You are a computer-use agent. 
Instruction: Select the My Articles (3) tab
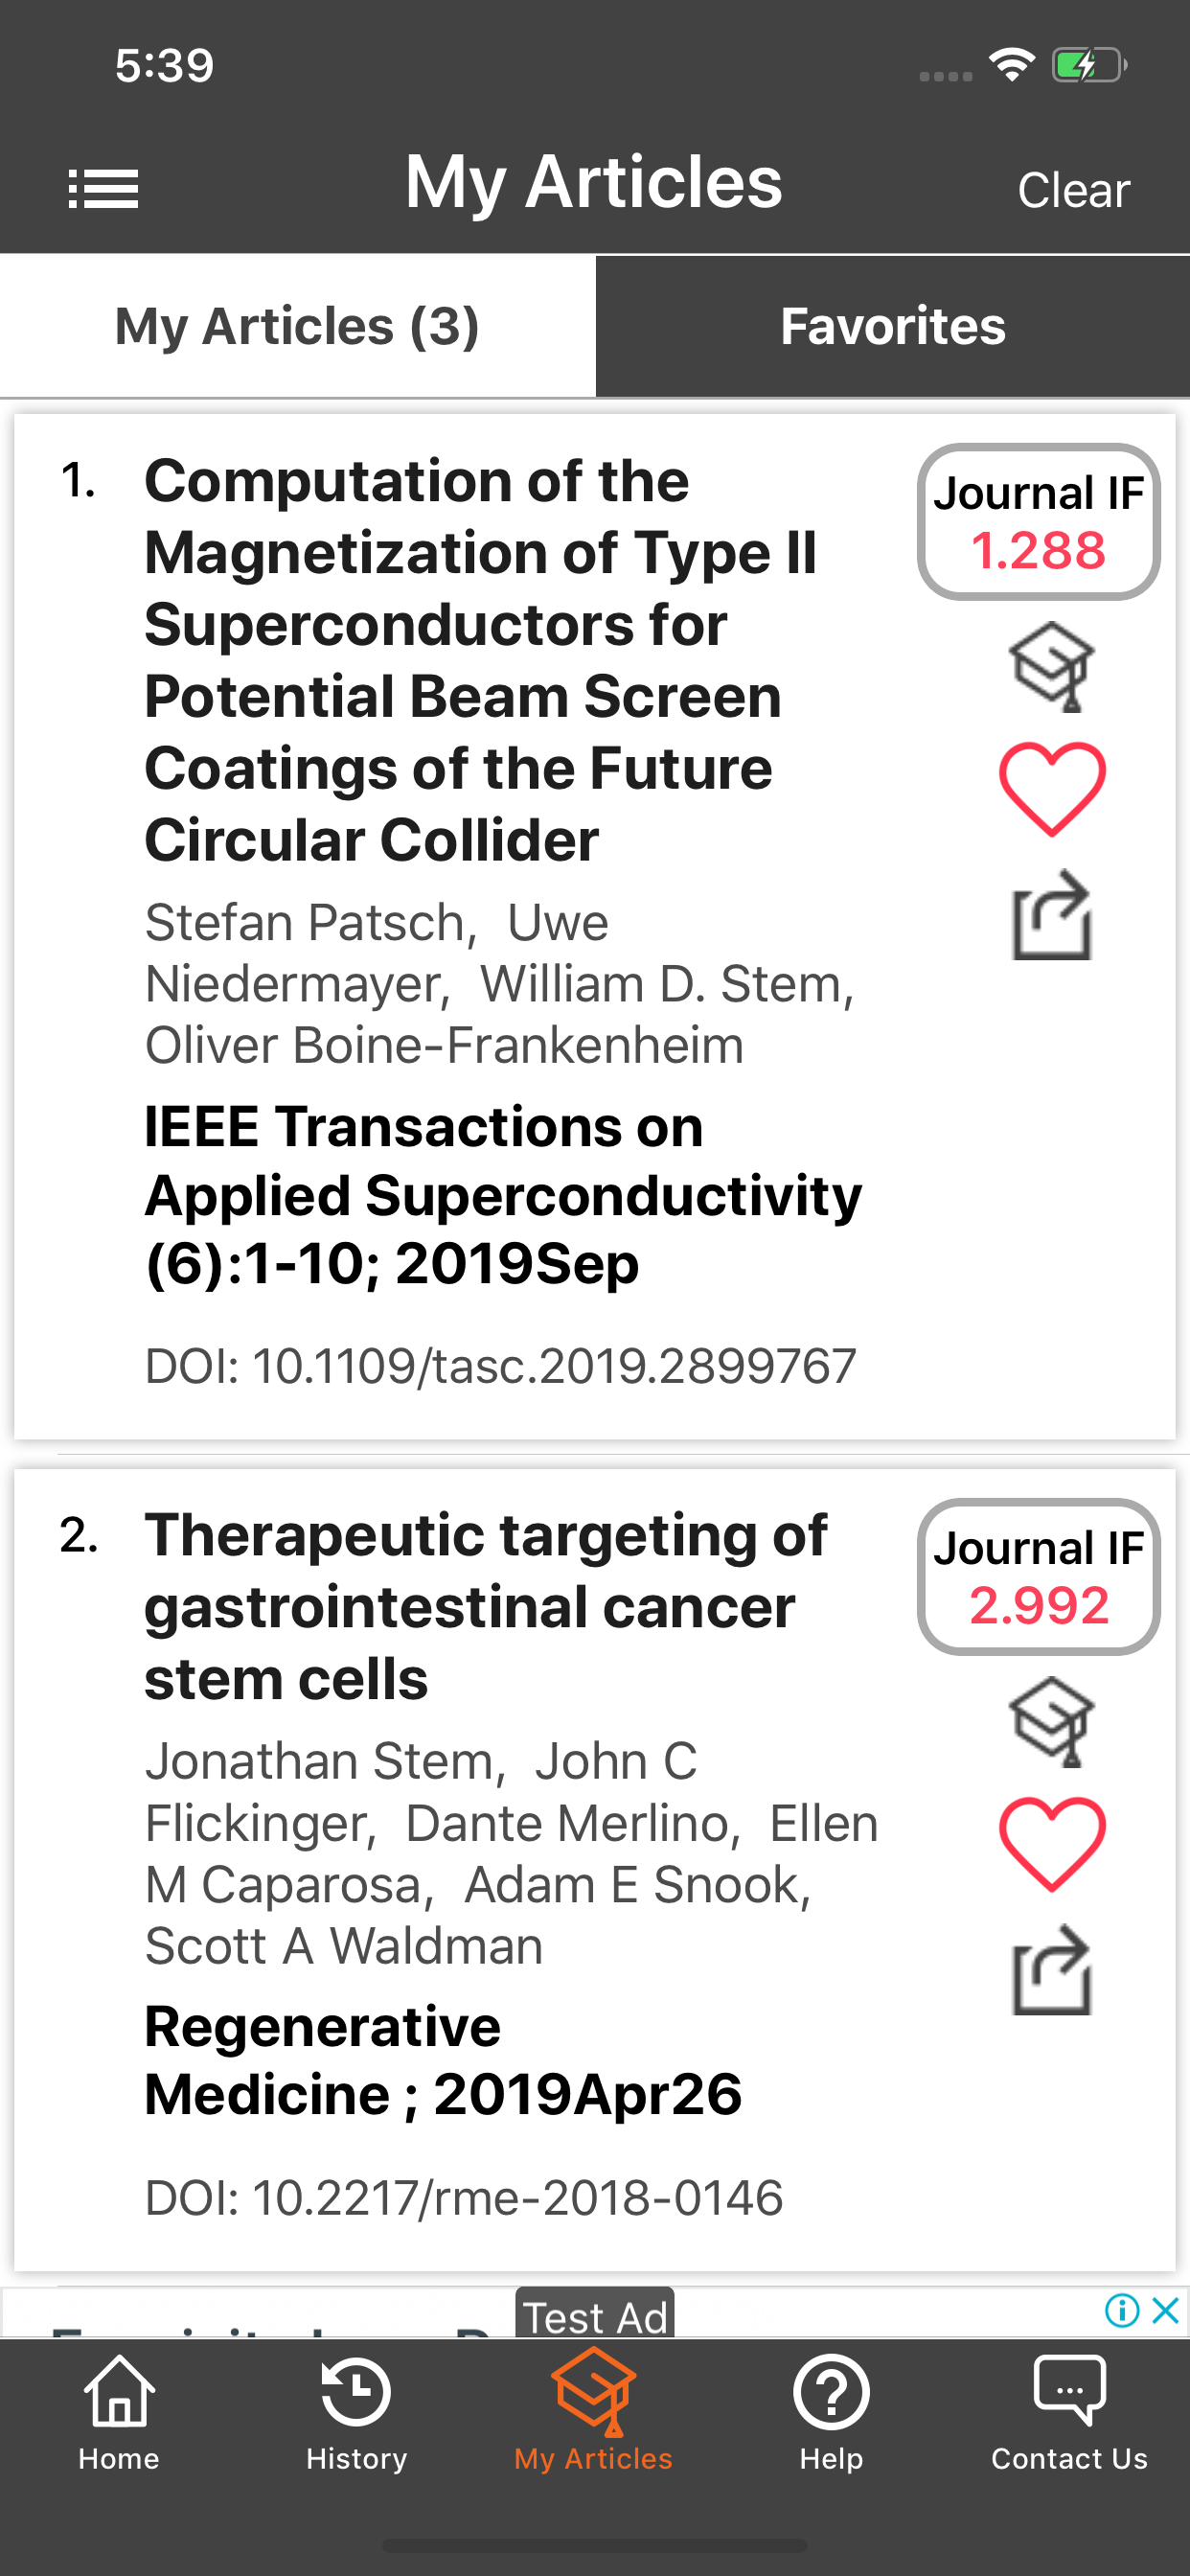click(298, 326)
